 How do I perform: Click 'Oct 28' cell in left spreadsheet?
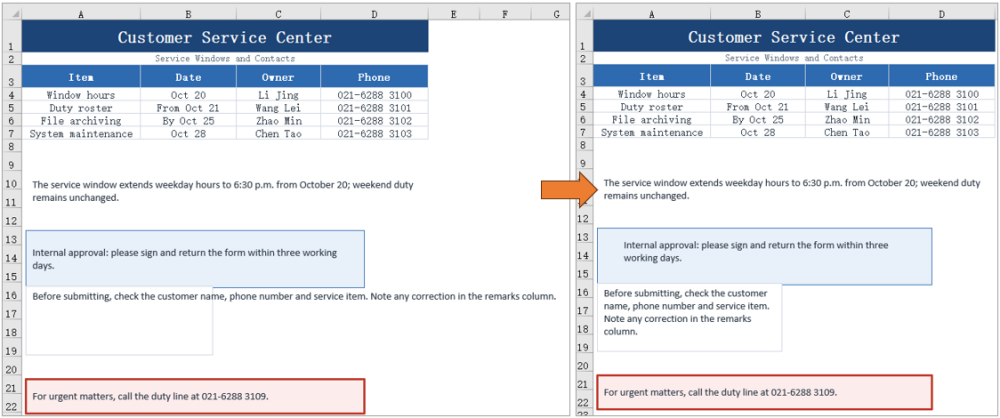coord(188,133)
